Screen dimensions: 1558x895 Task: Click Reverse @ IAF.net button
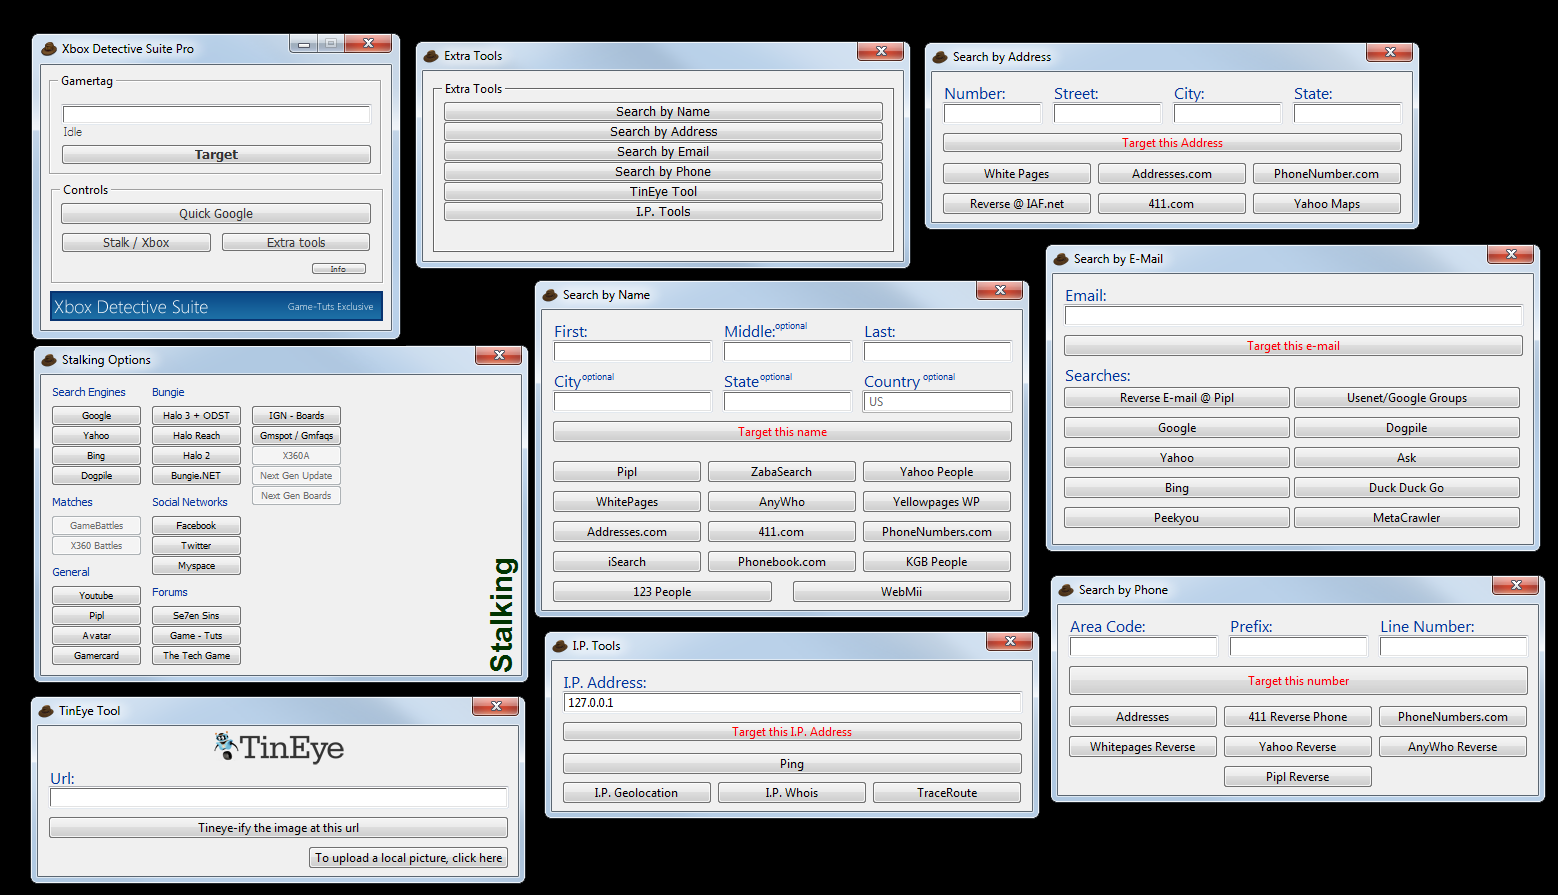[1017, 204]
